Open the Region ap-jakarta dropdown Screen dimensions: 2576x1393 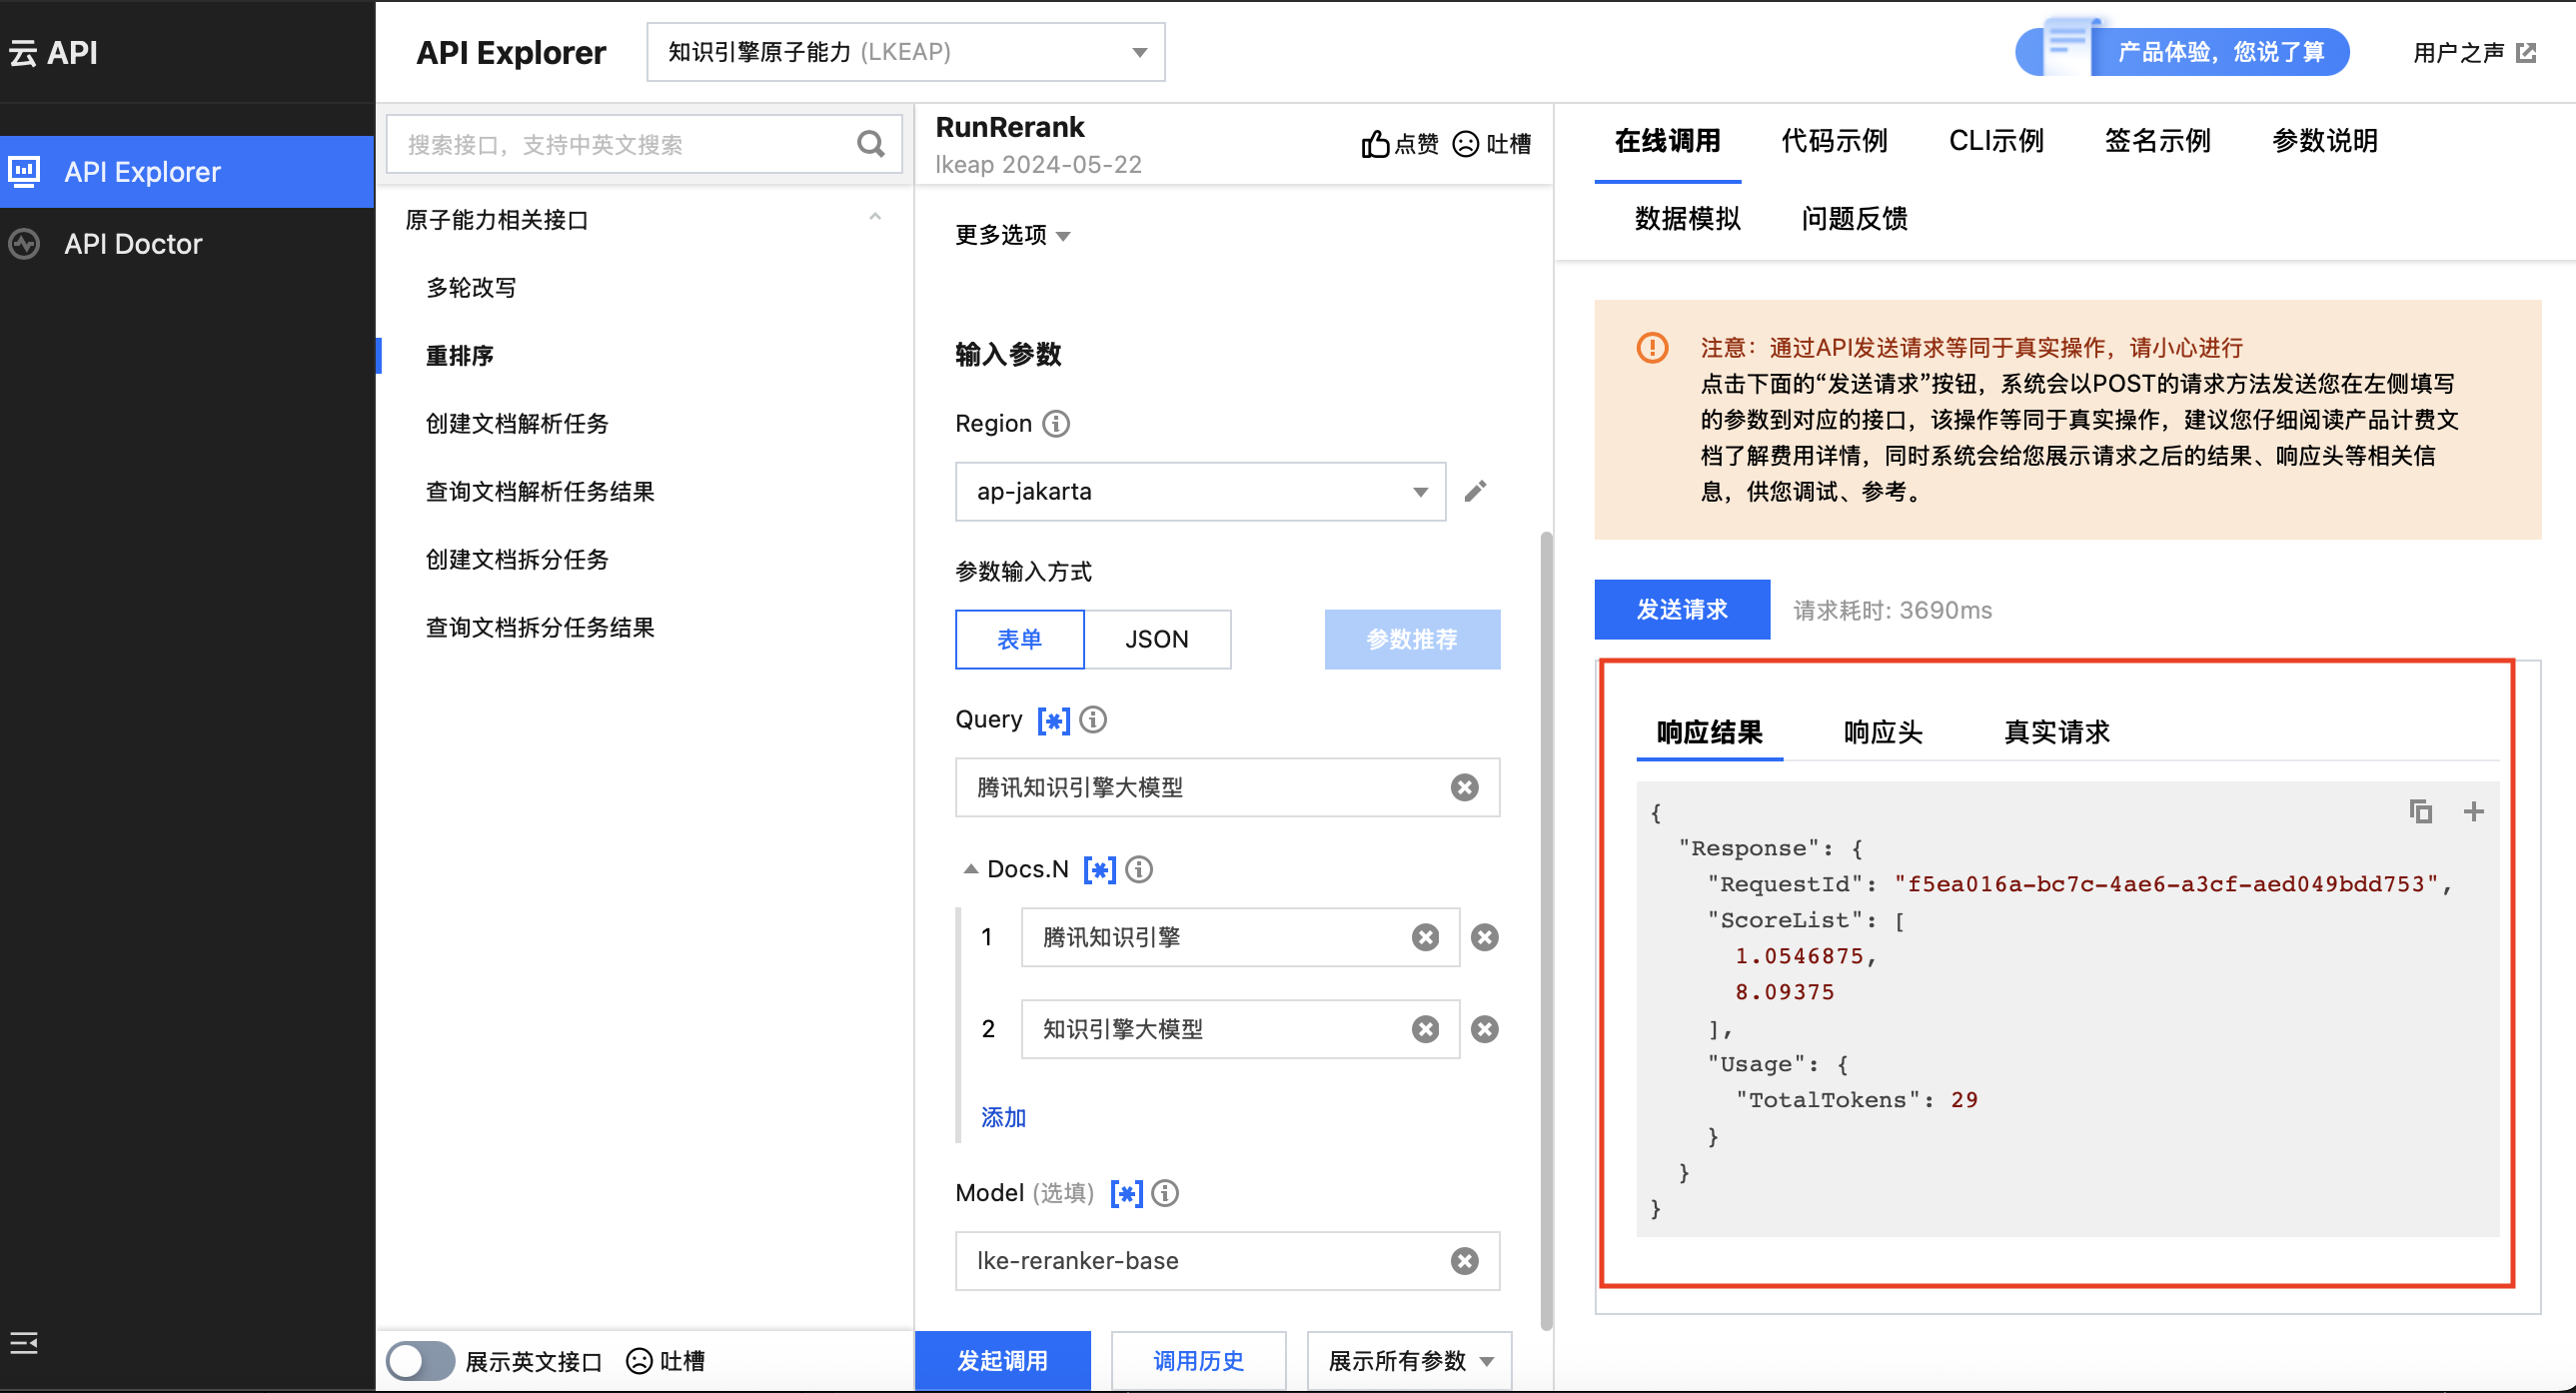(1200, 491)
